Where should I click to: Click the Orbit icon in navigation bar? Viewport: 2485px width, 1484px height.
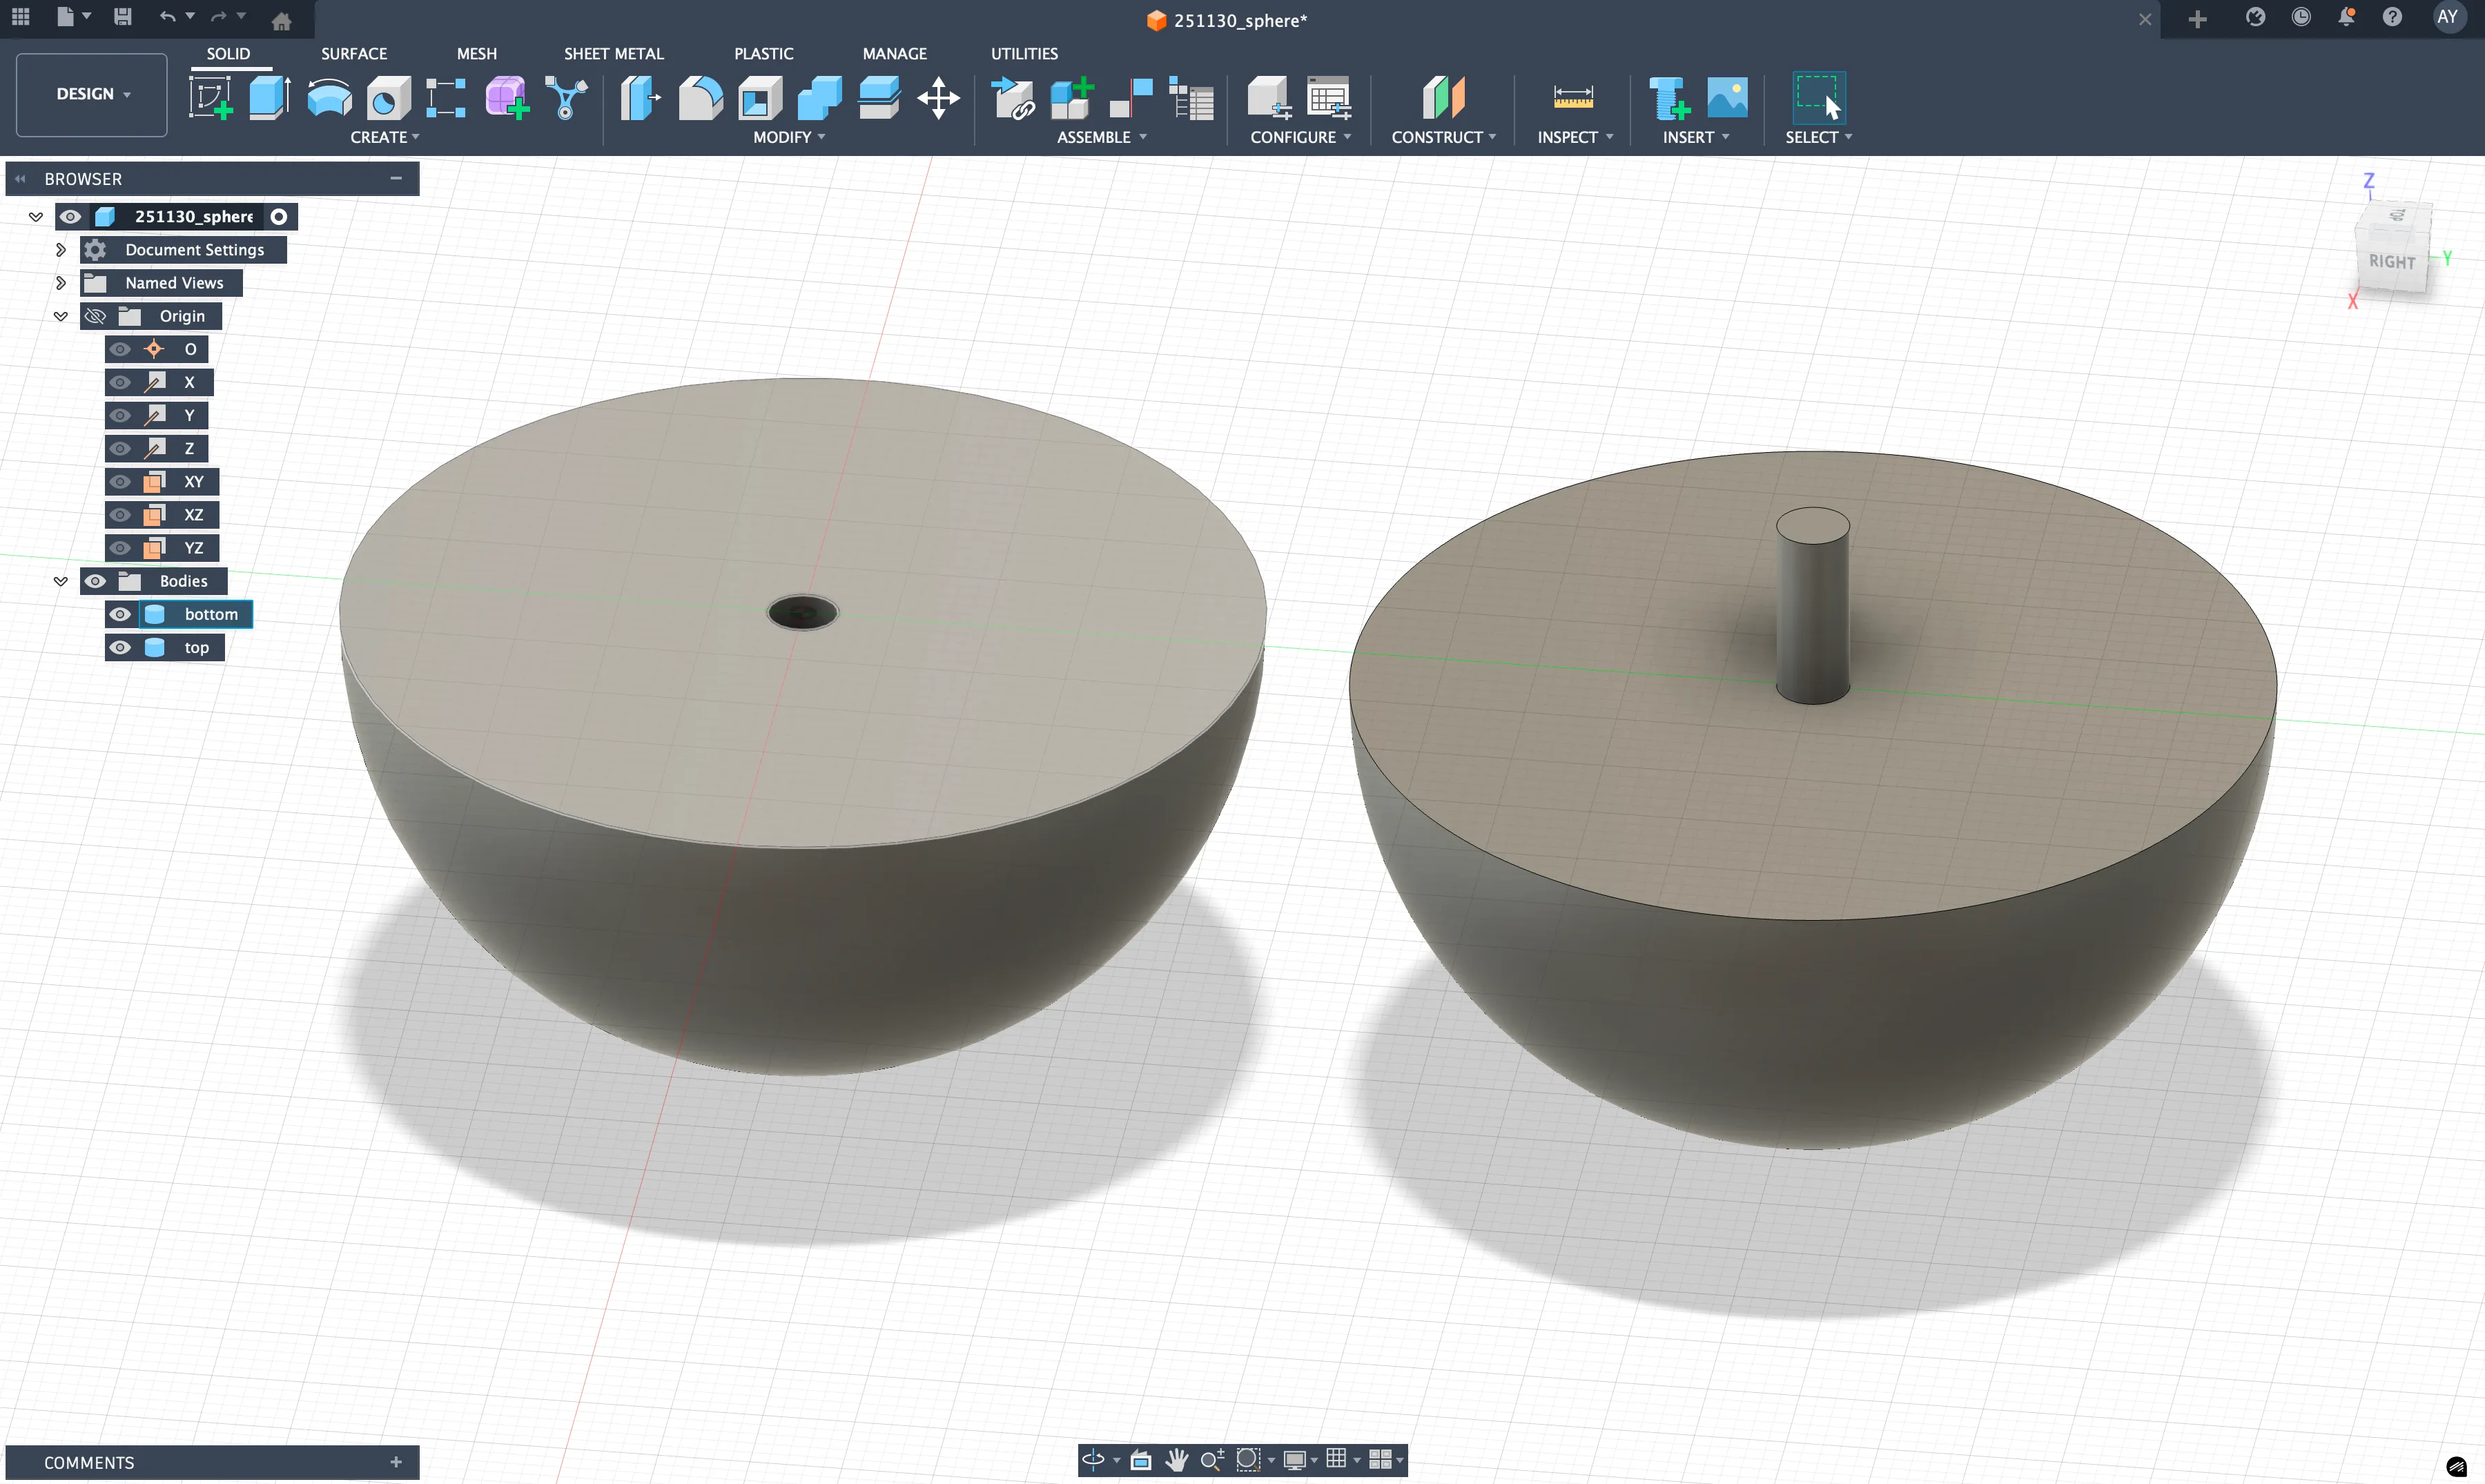pos(1092,1459)
